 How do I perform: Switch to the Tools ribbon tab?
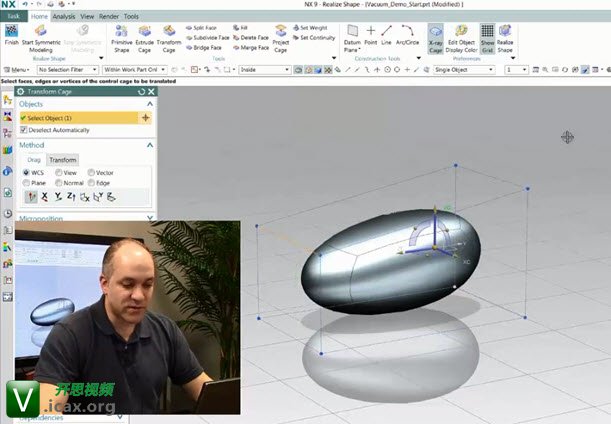point(131,16)
